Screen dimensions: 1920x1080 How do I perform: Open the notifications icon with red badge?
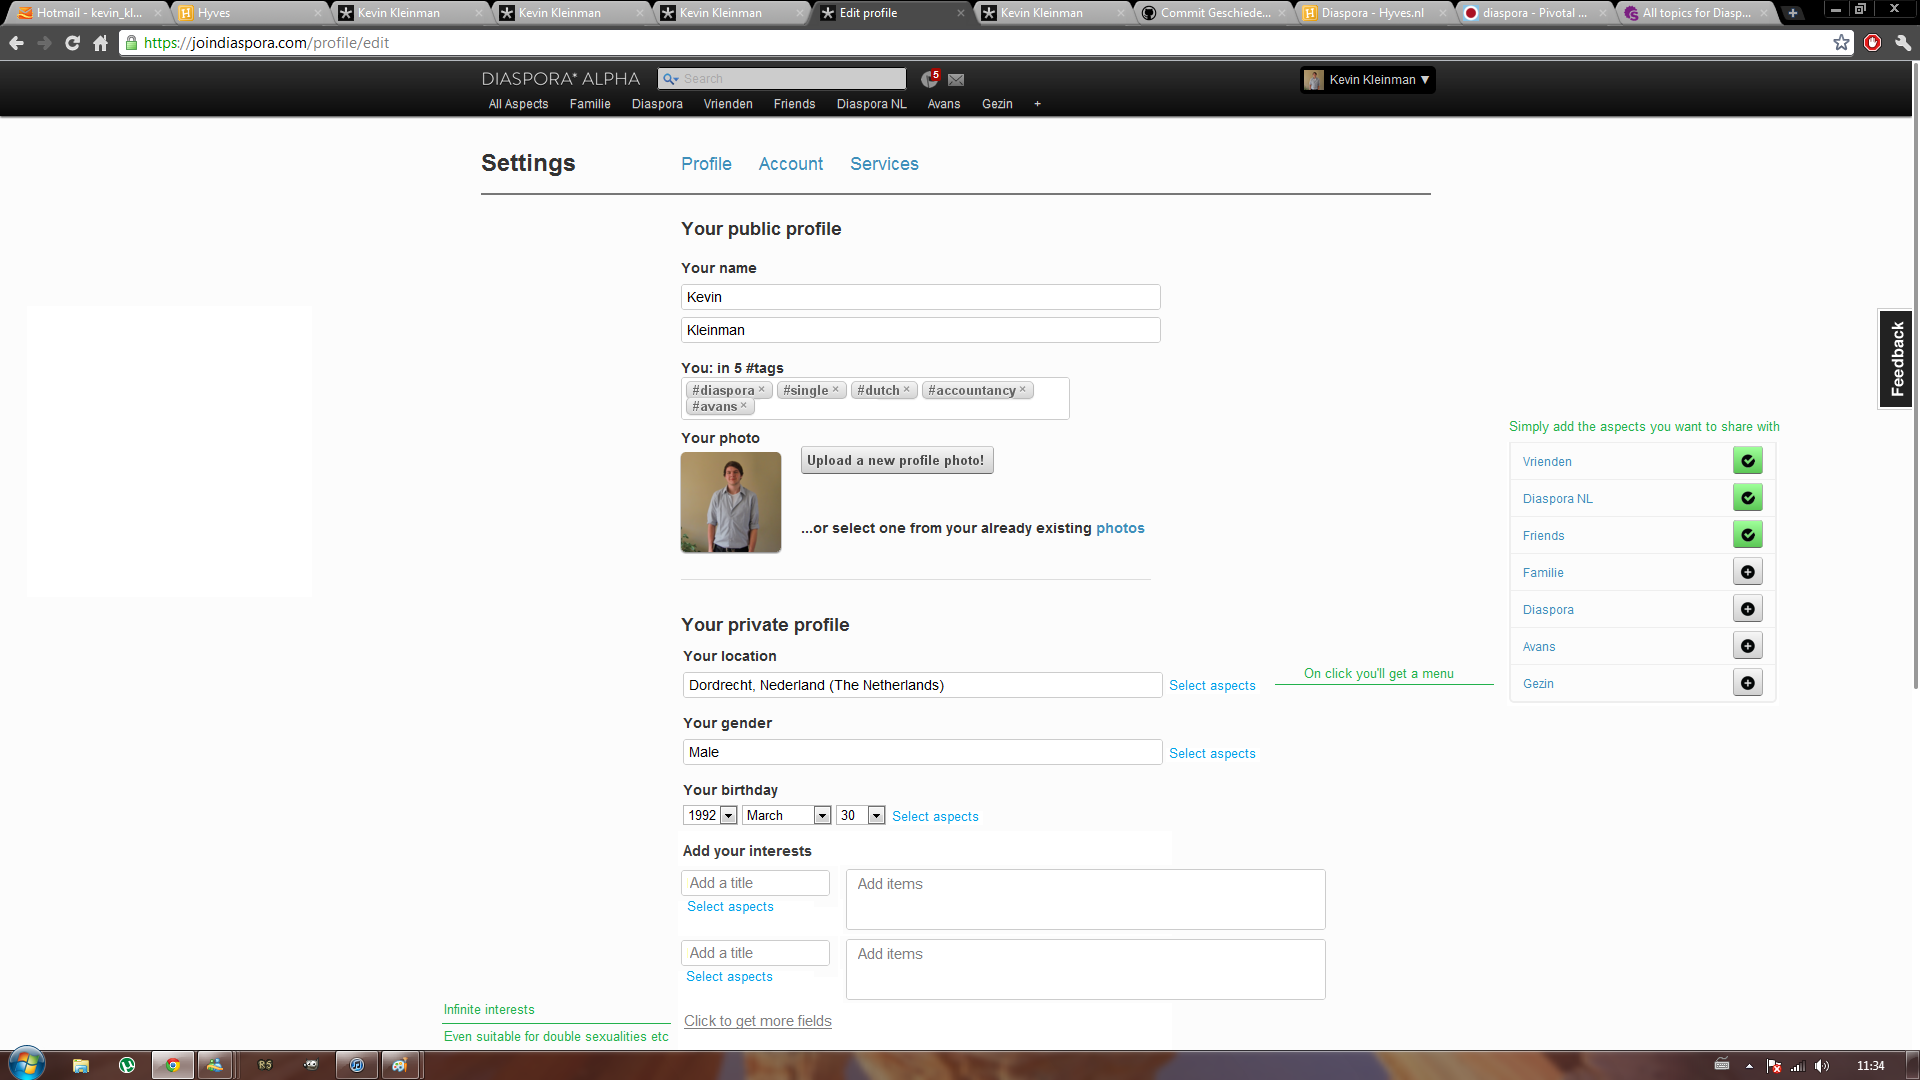click(930, 79)
